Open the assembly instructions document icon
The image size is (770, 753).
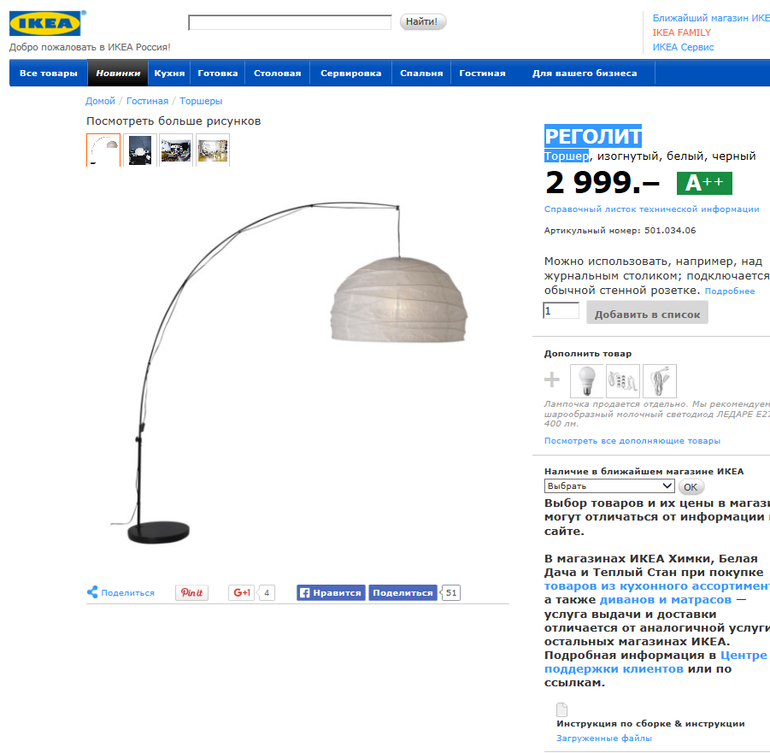point(562,709)
